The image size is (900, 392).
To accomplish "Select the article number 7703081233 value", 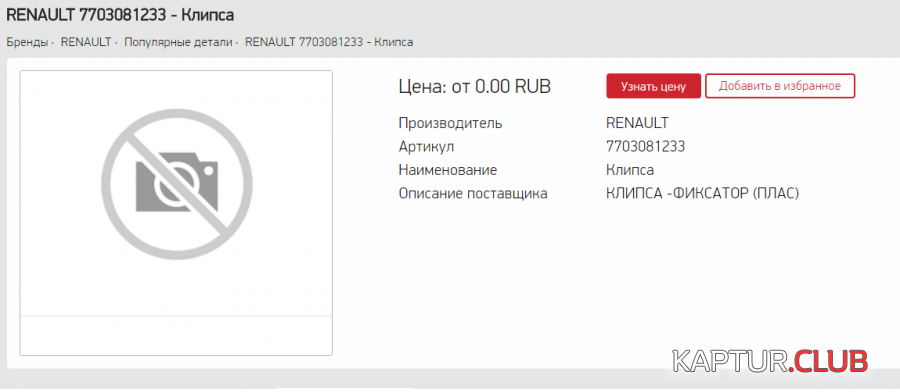I will [x=645, y=146].
